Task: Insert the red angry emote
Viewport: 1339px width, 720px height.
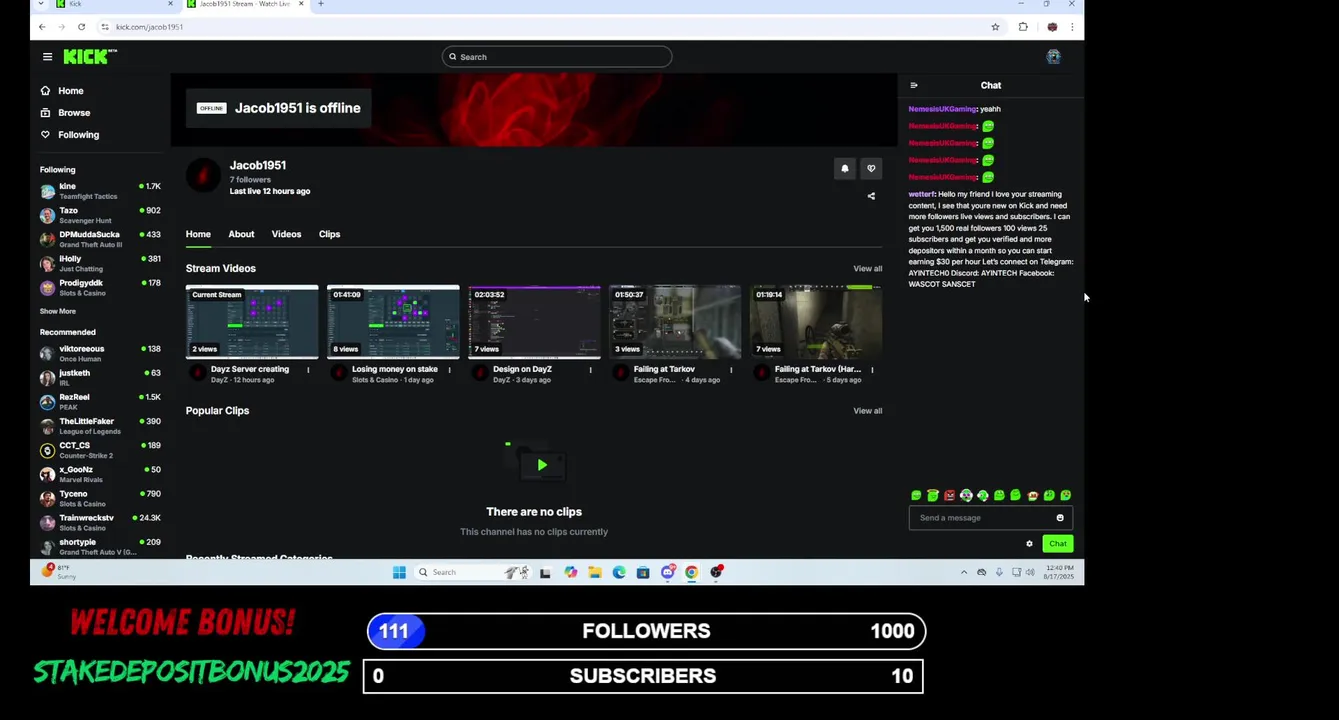Action: point(949,496)
